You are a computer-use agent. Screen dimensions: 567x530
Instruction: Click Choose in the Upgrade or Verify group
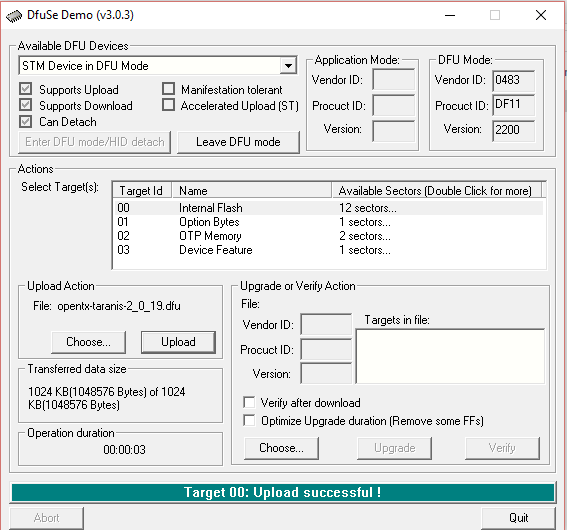[x=281, y=448]
